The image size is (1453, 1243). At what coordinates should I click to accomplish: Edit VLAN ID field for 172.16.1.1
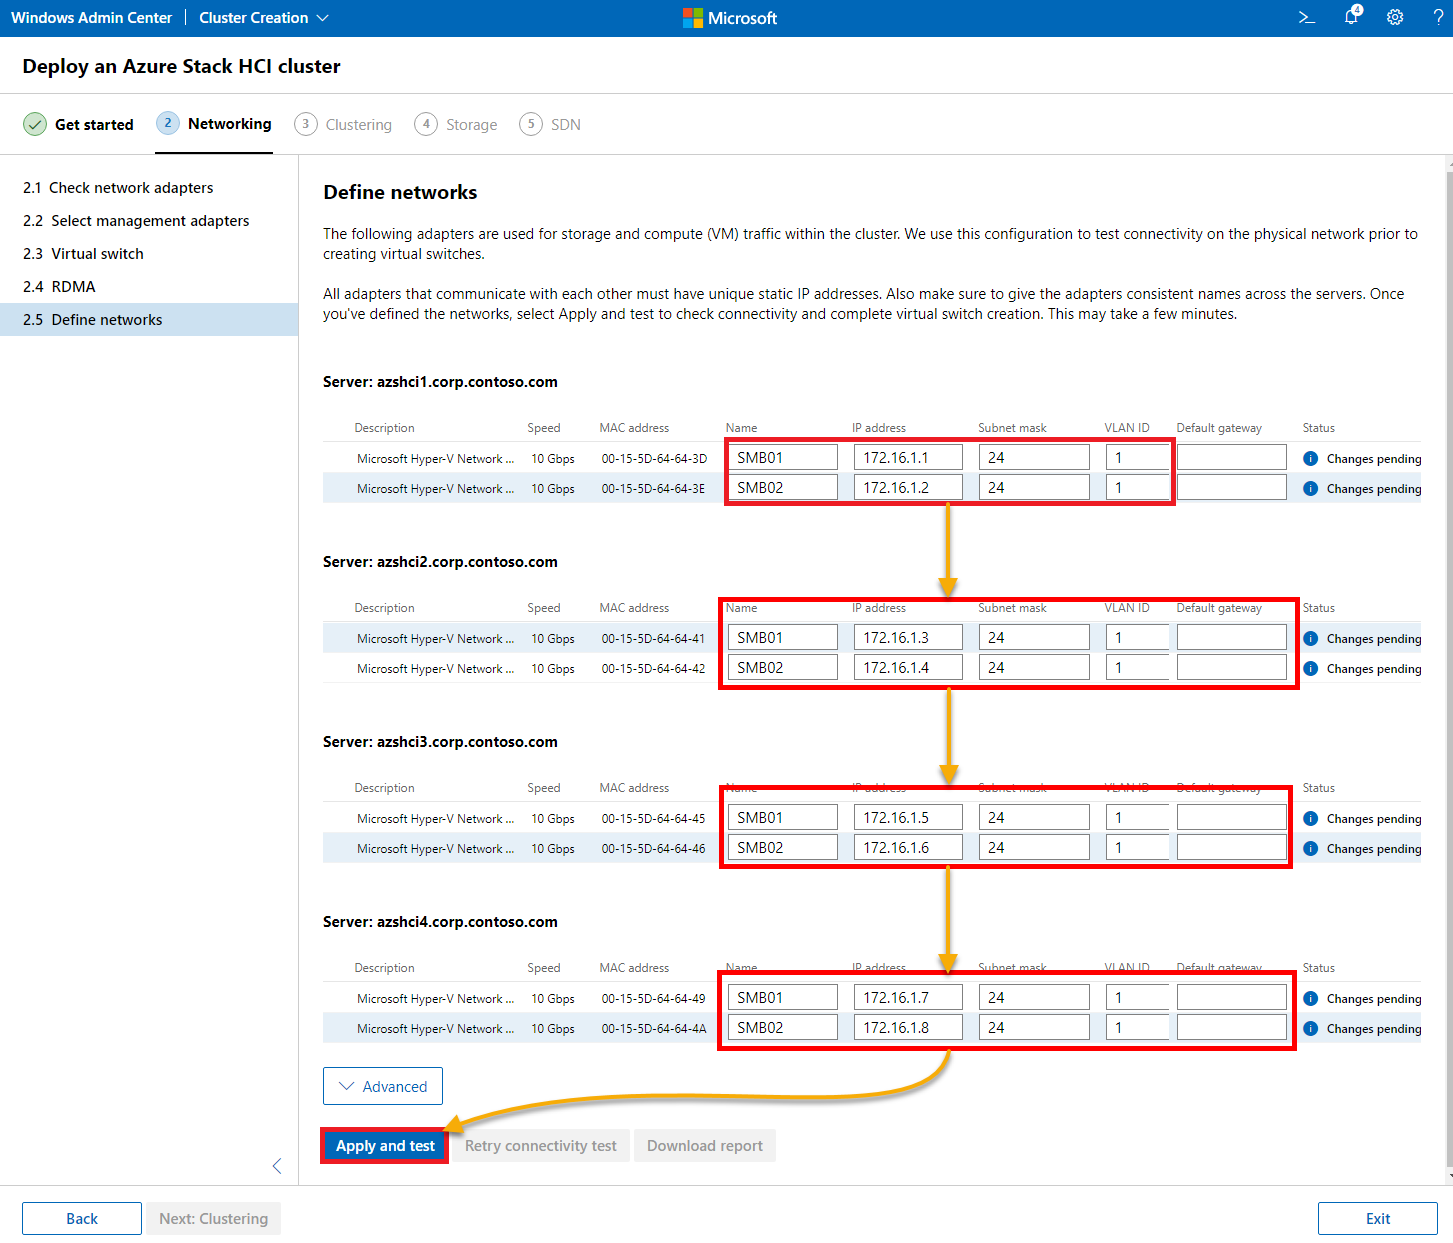click(x=1137, y=457)
